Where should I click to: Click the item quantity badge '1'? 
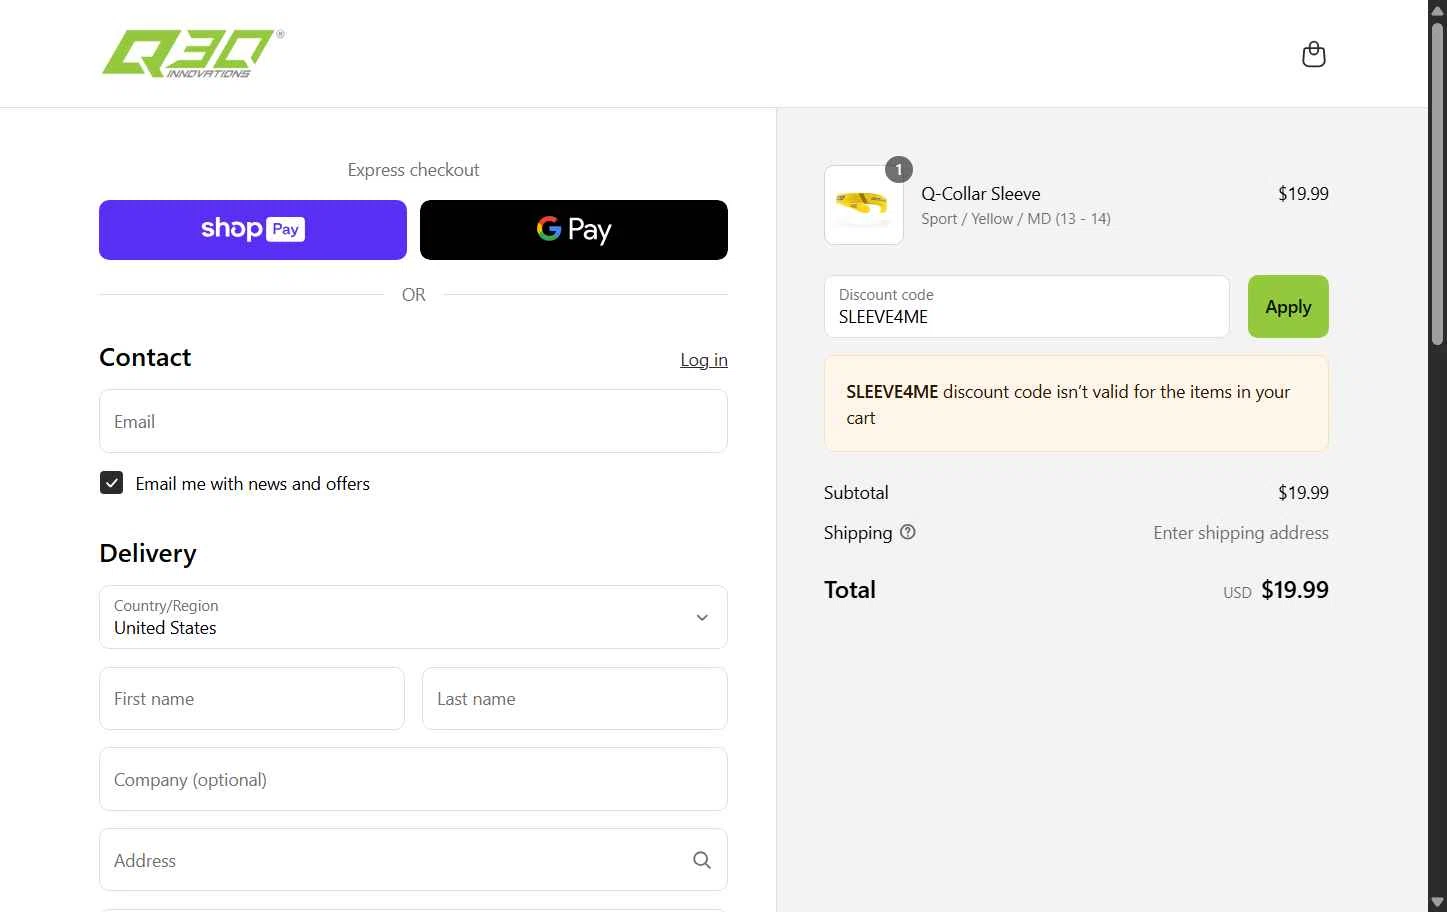(899, 170)
